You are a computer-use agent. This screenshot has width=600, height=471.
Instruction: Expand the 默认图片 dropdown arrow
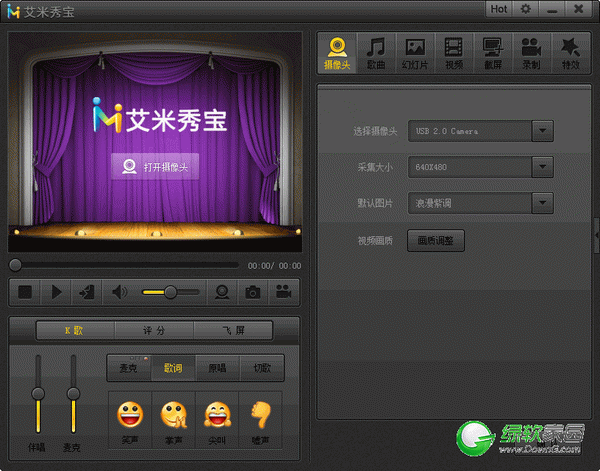[x=542, y=203]
